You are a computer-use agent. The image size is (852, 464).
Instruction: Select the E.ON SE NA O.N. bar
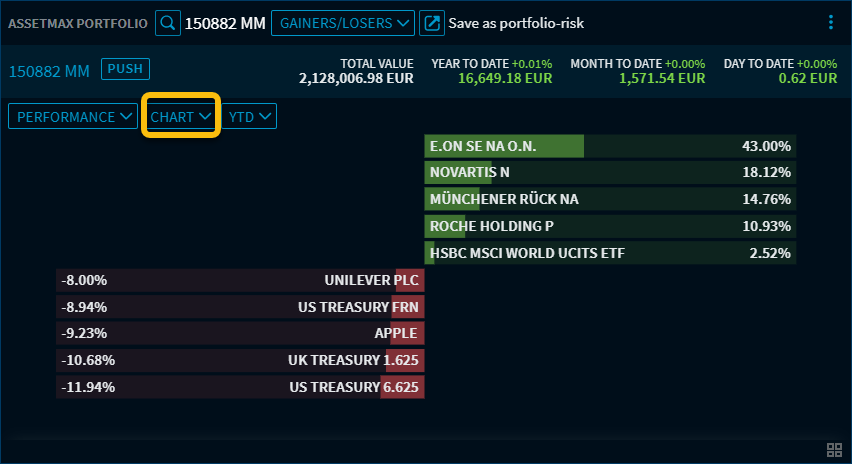[x=610, y=146]
